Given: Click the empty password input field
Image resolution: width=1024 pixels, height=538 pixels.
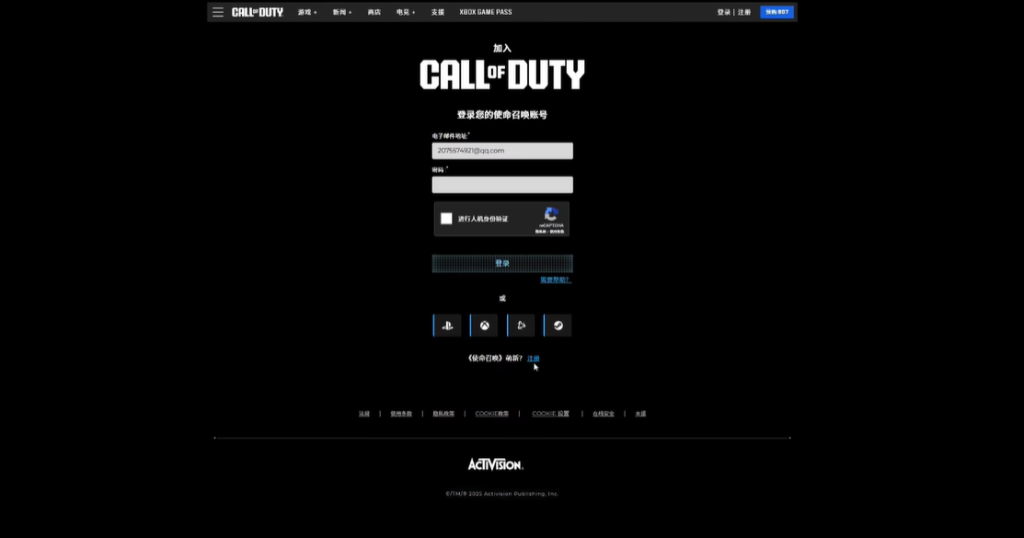Looking at the screenshot, I should point(502,185).
